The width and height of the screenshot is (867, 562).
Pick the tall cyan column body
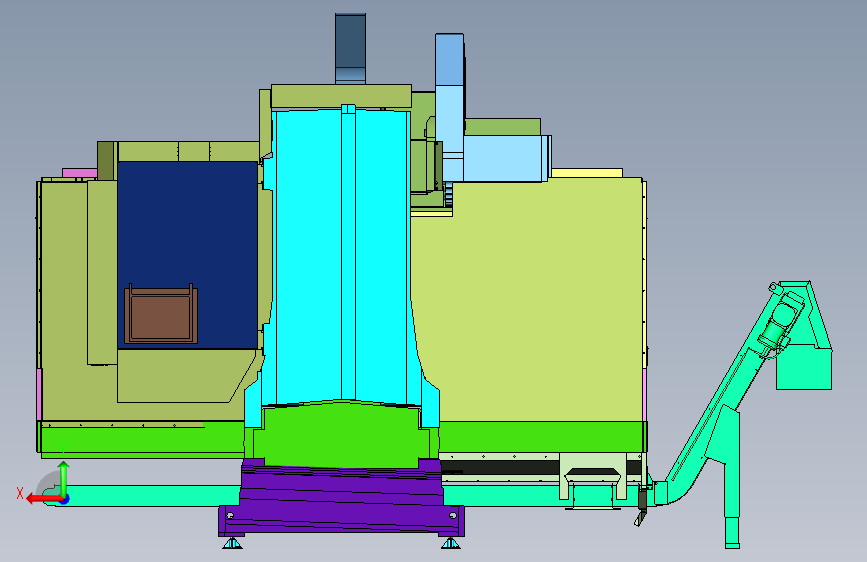[x=342, y=254]
